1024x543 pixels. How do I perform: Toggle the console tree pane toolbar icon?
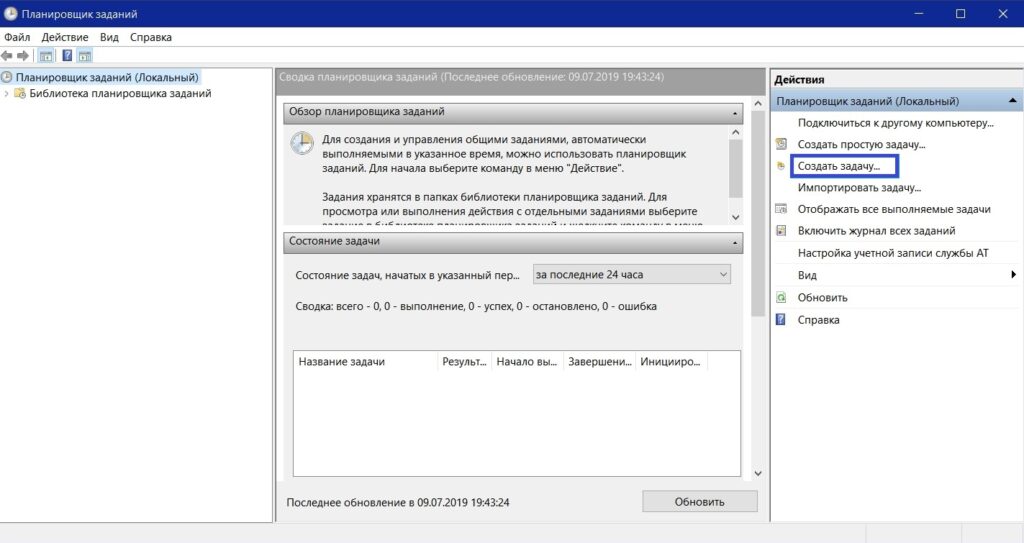click(46, 56)
